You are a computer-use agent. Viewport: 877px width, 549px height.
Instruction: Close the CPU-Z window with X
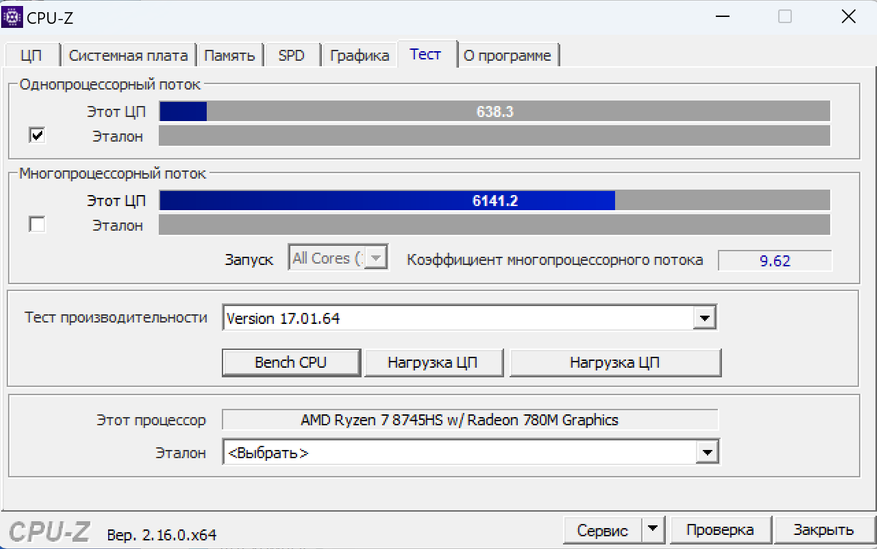click(848, 17)
